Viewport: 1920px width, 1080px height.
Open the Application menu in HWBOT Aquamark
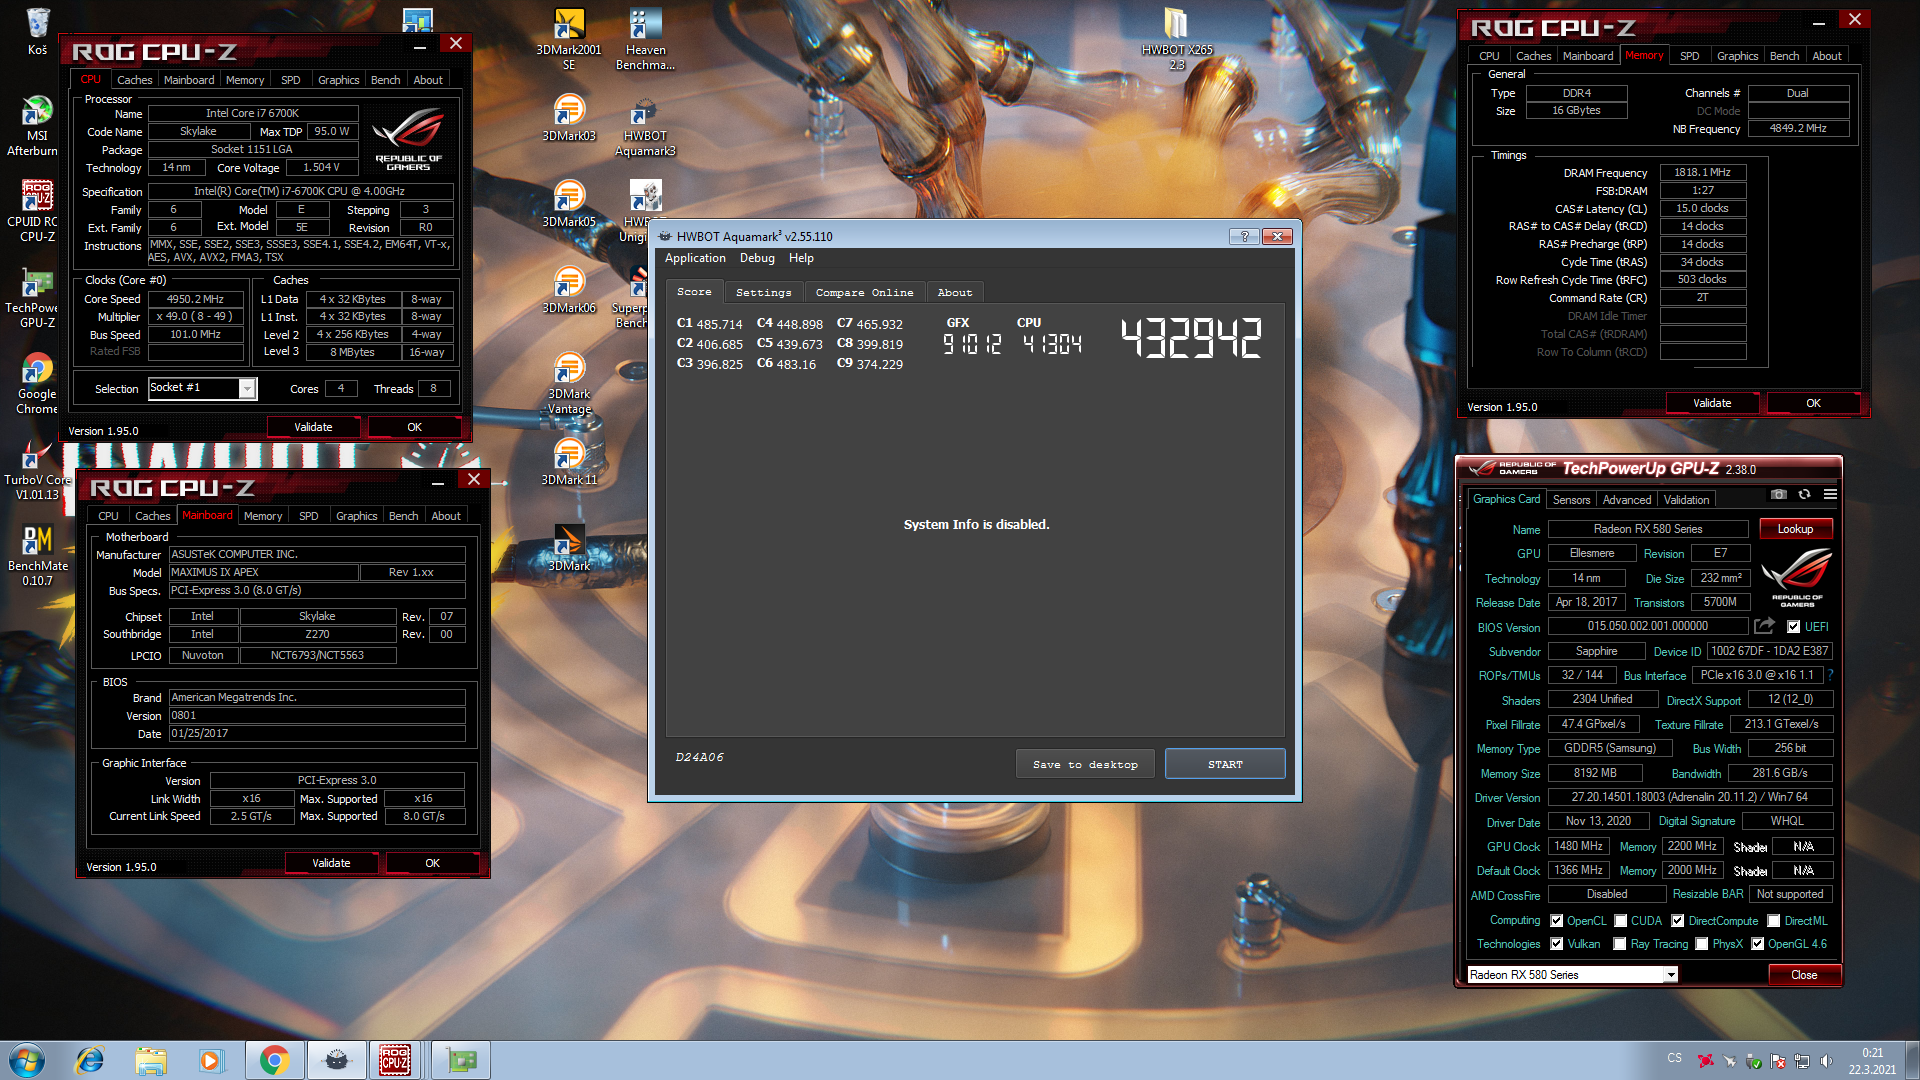[695, 258]
